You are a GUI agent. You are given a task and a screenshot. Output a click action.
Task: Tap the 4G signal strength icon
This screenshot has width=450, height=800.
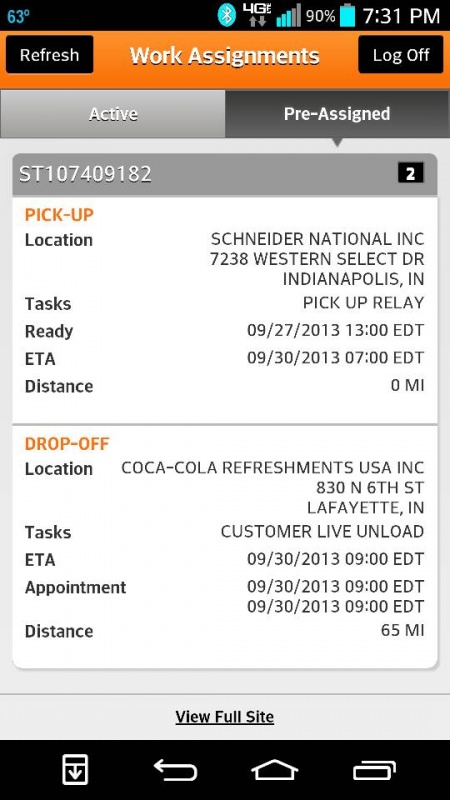coord(289,15)
